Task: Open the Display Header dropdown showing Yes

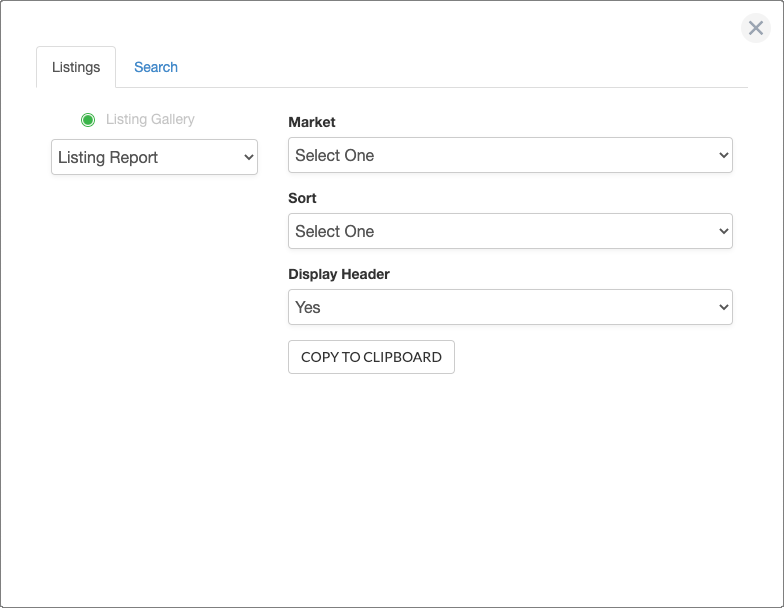Action: click(x=510, y=307)
